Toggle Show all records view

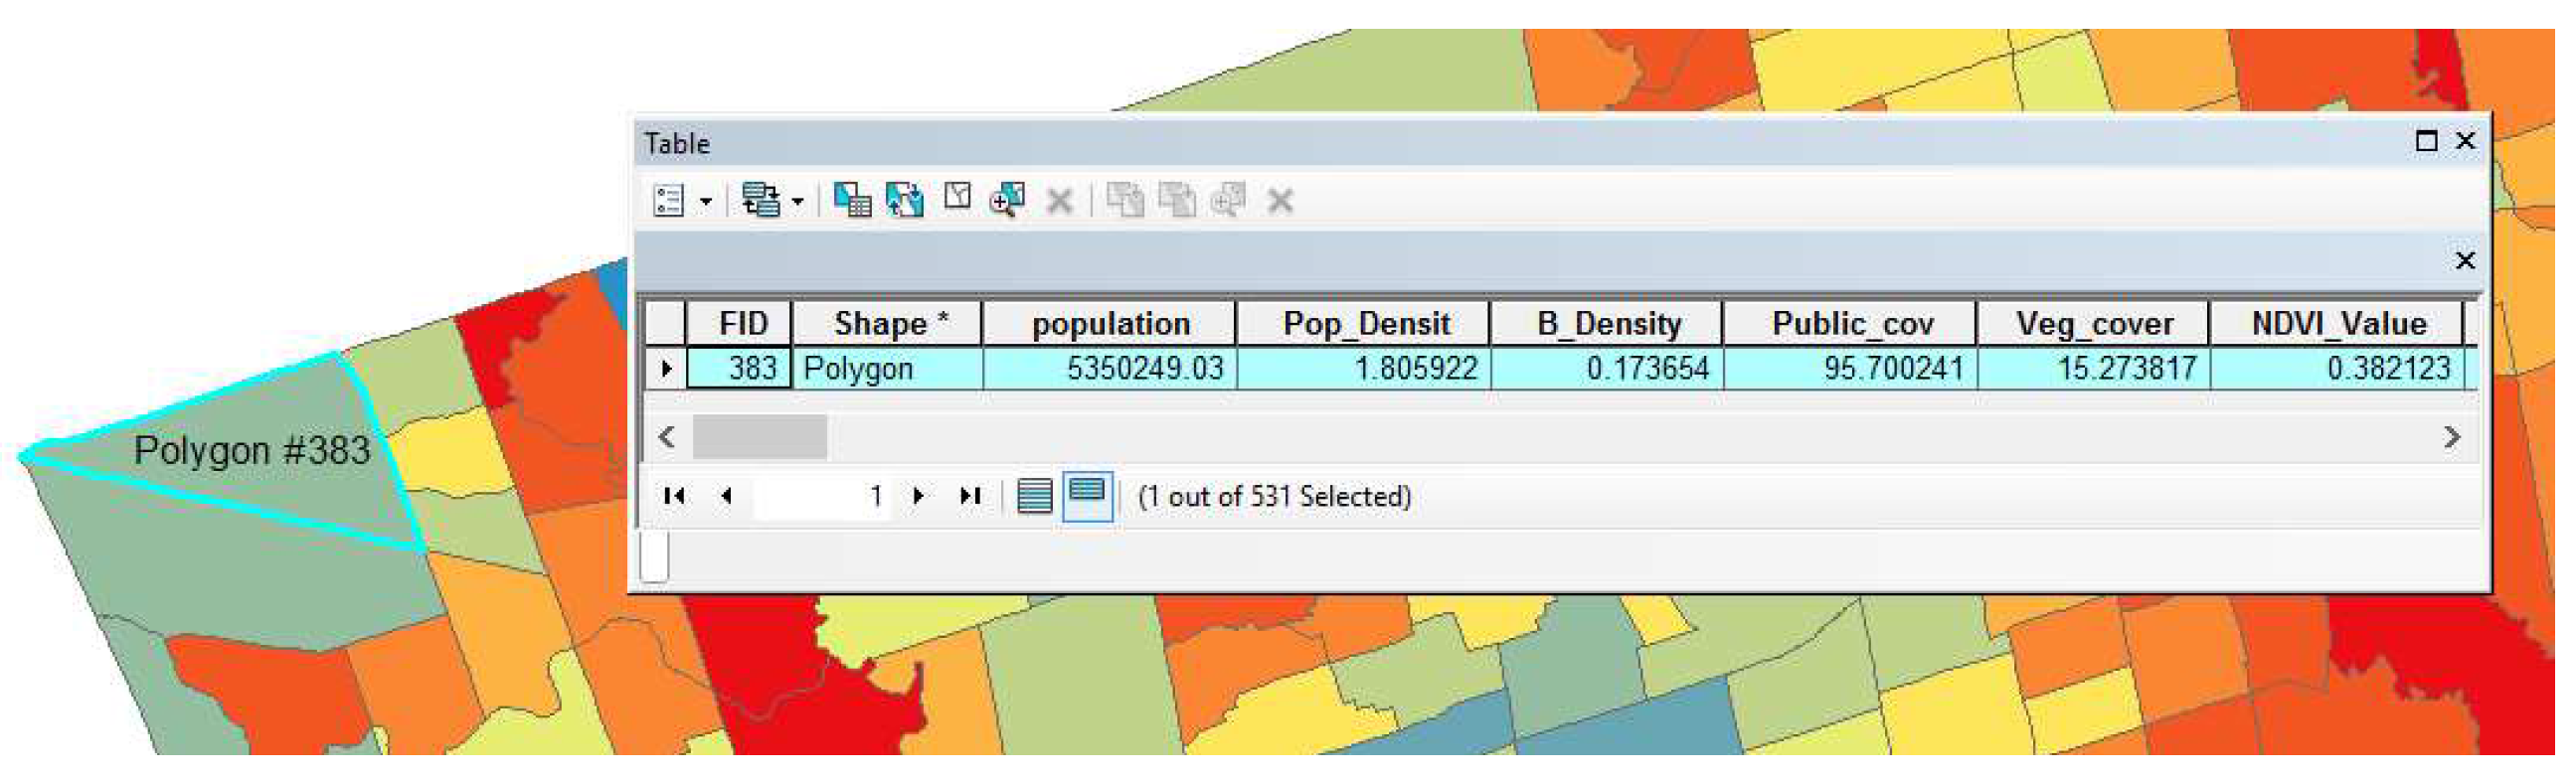click(x=1035, y=497)
